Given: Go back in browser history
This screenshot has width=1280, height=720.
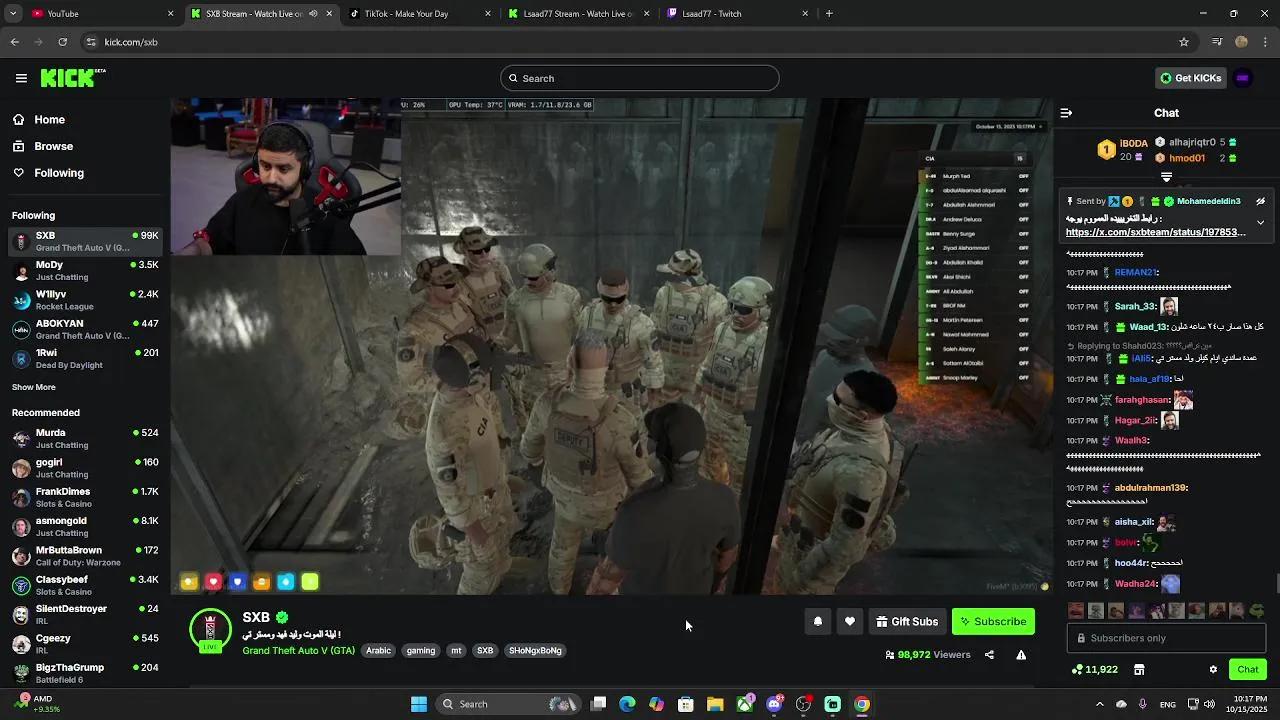Looking at the screenshot, I should tap(14, 42).
